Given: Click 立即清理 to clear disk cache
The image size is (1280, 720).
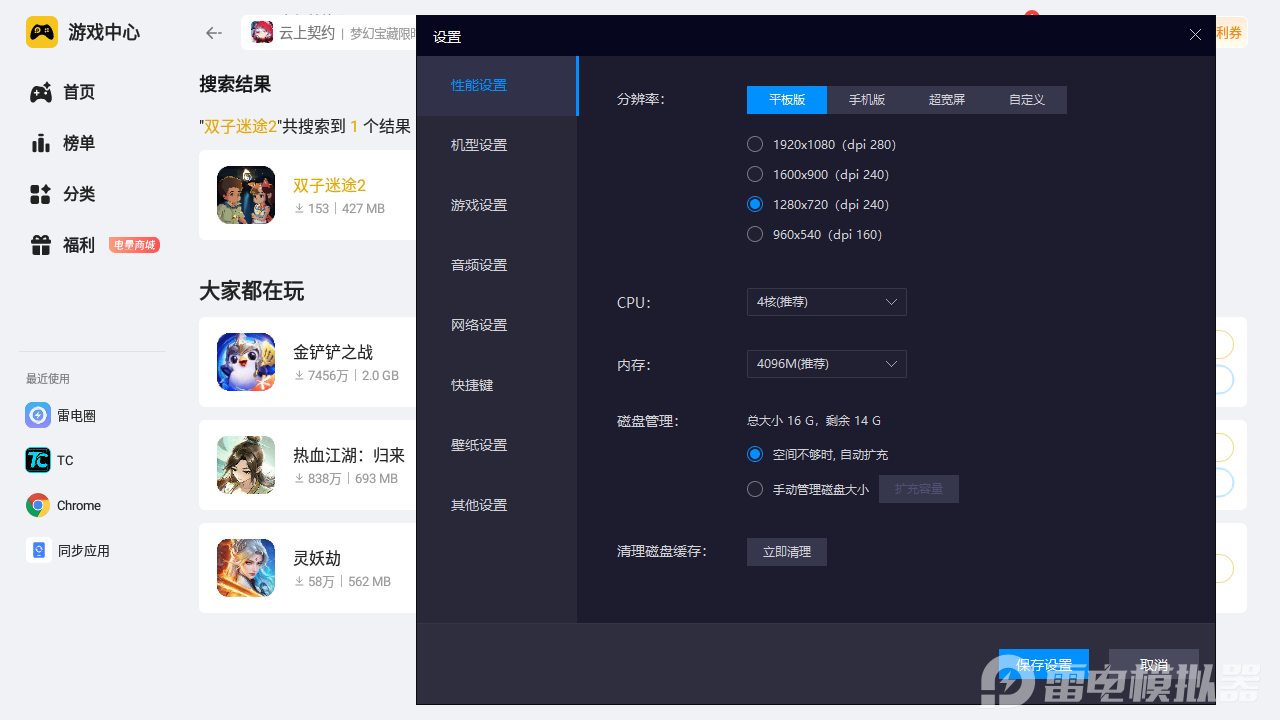Looking at the screenshot, I should pos(787,552).
